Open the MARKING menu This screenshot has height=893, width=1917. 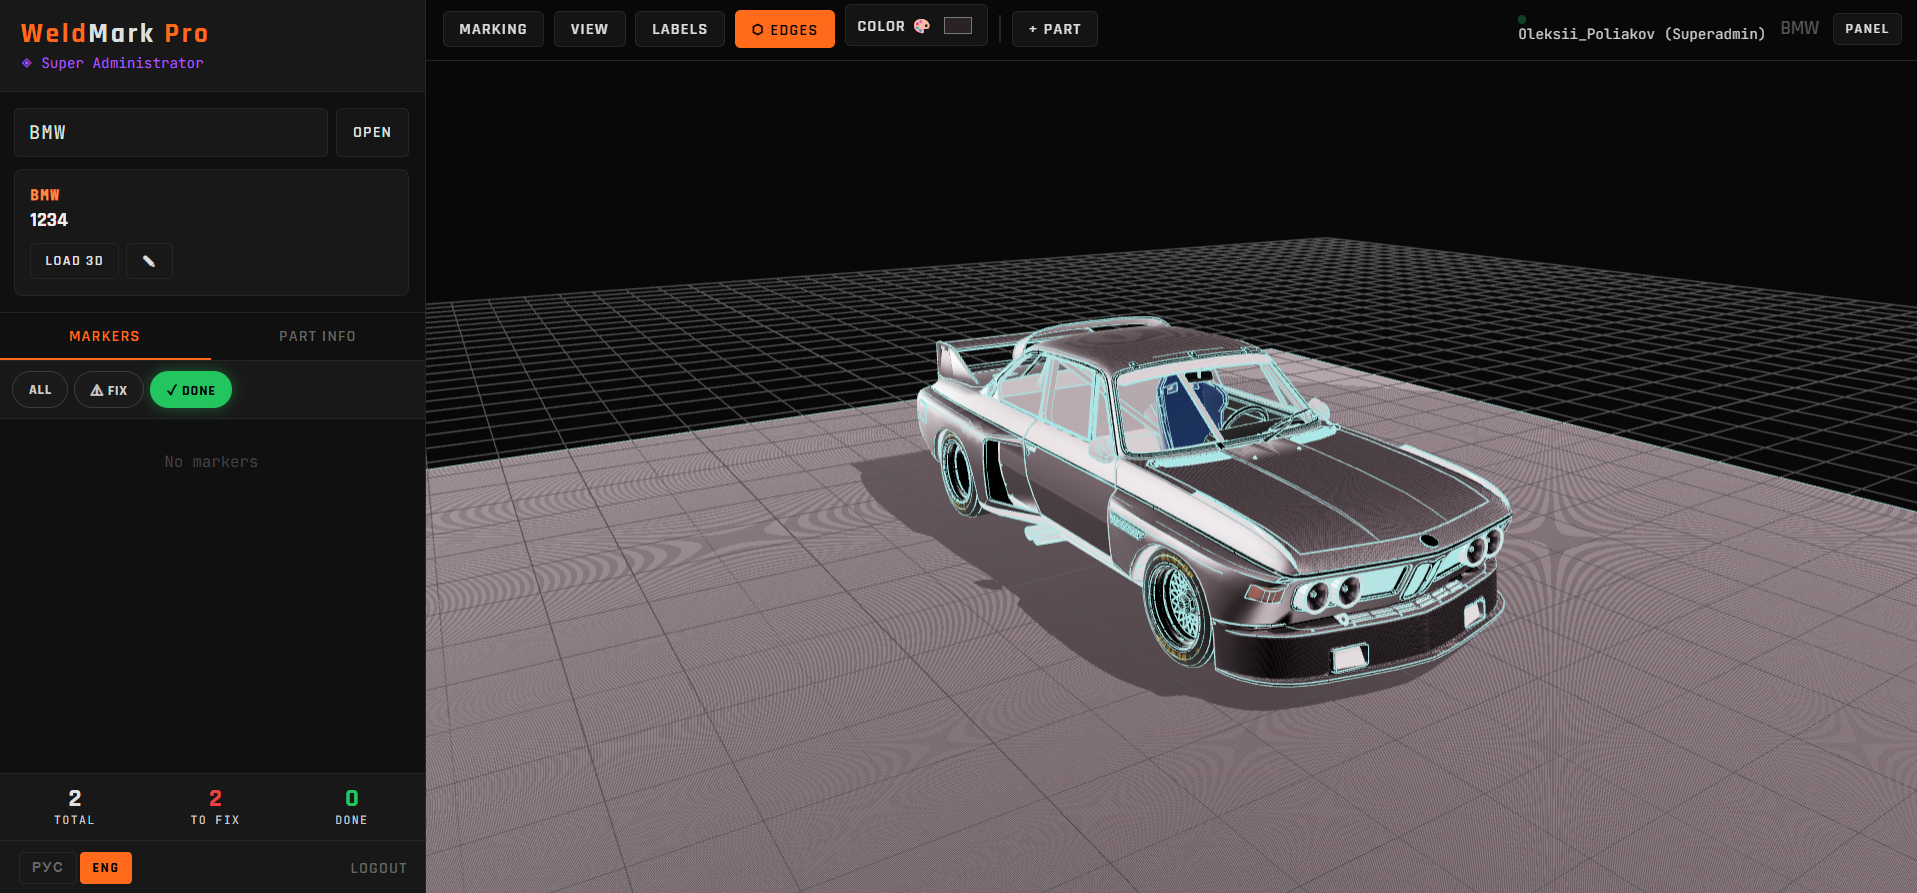coord(493,29)
